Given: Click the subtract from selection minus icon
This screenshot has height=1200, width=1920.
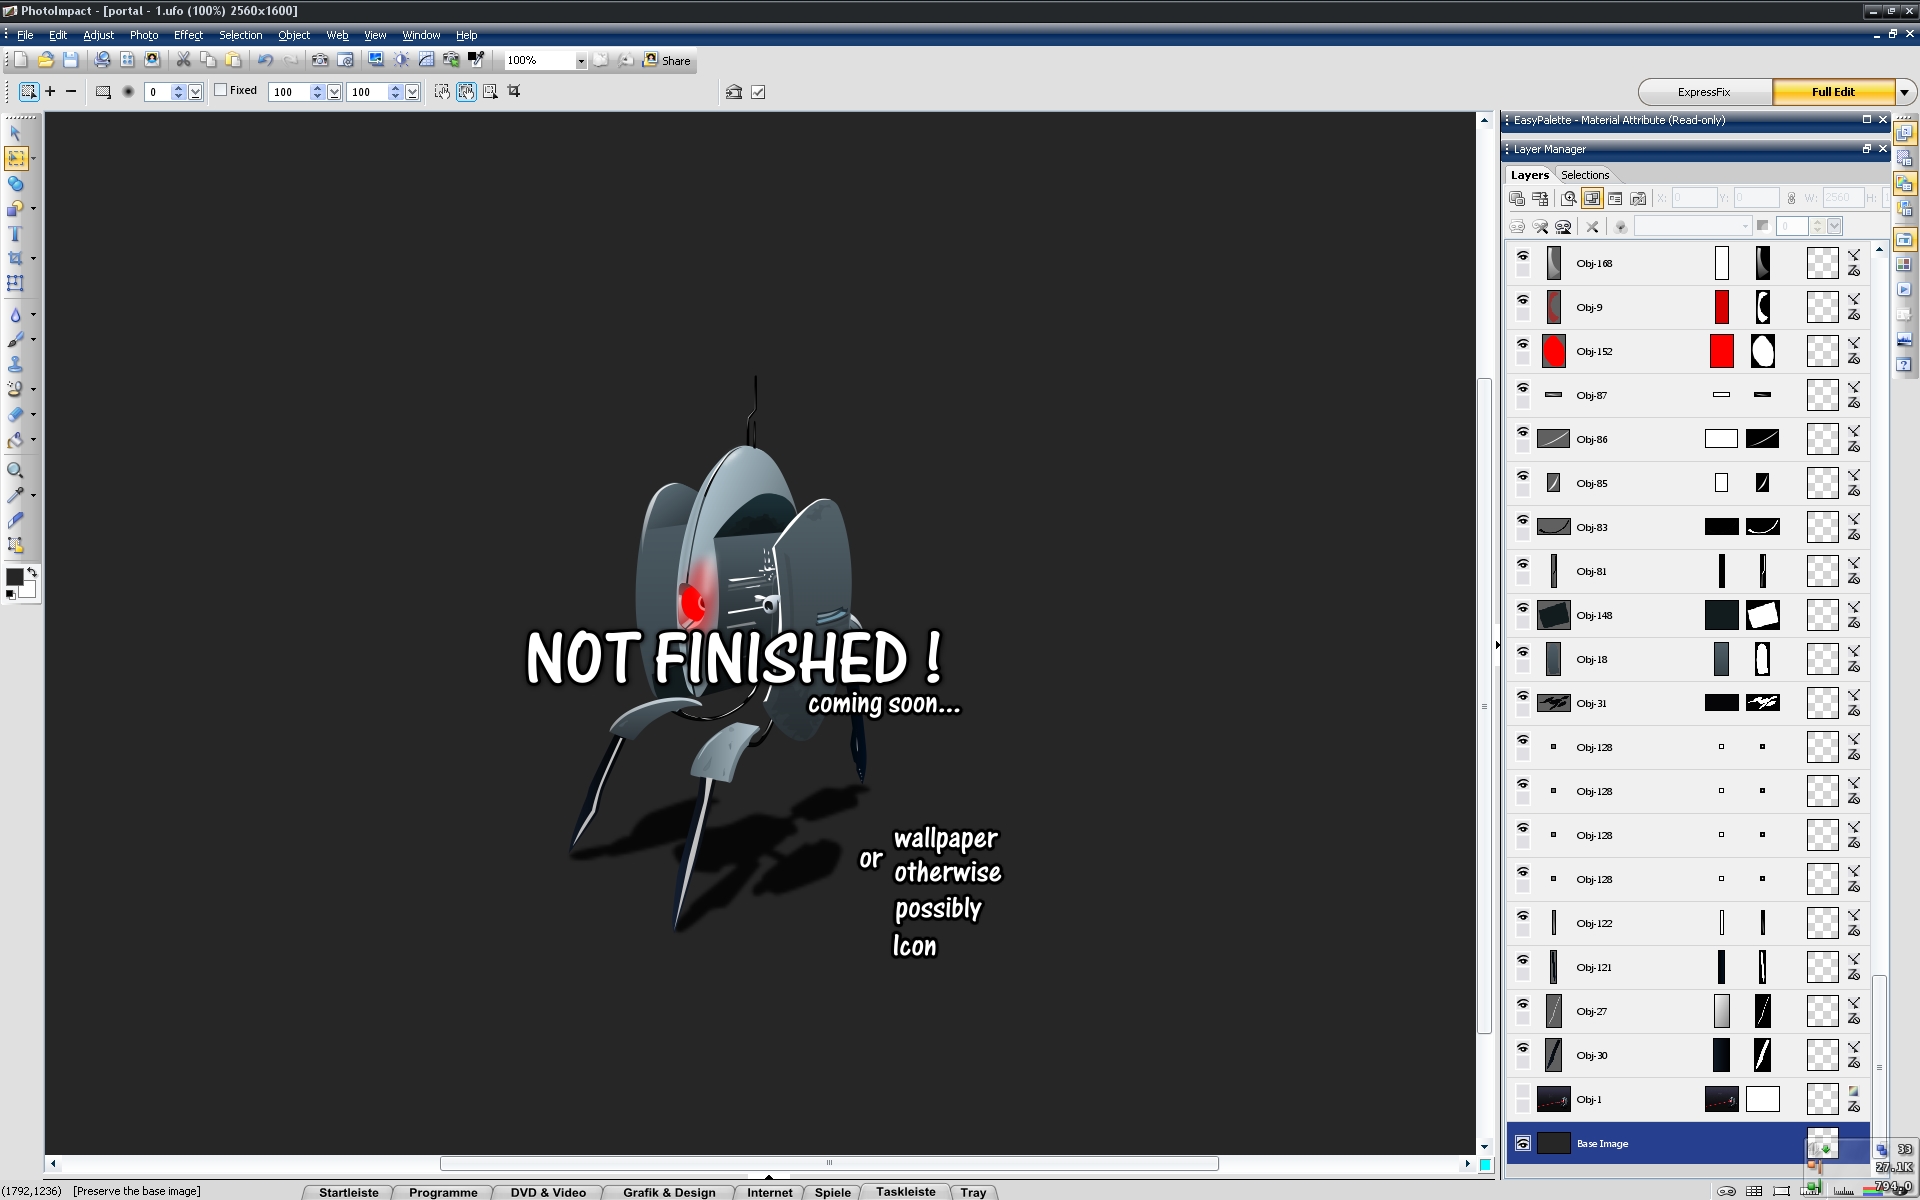Looking at the screenshot, I should (x=71, y=91).
